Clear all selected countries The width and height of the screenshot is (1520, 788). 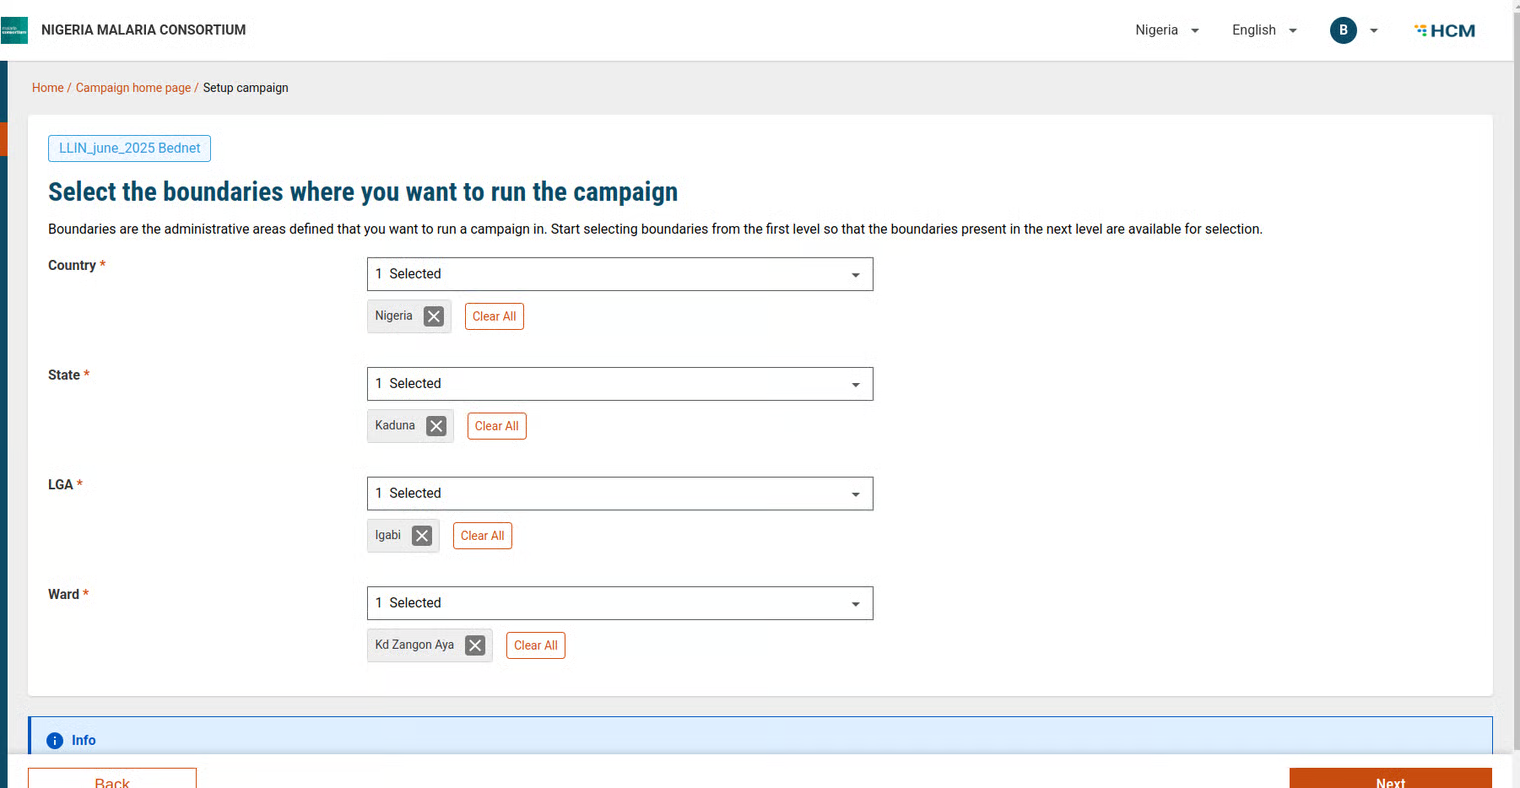point(494,316)
